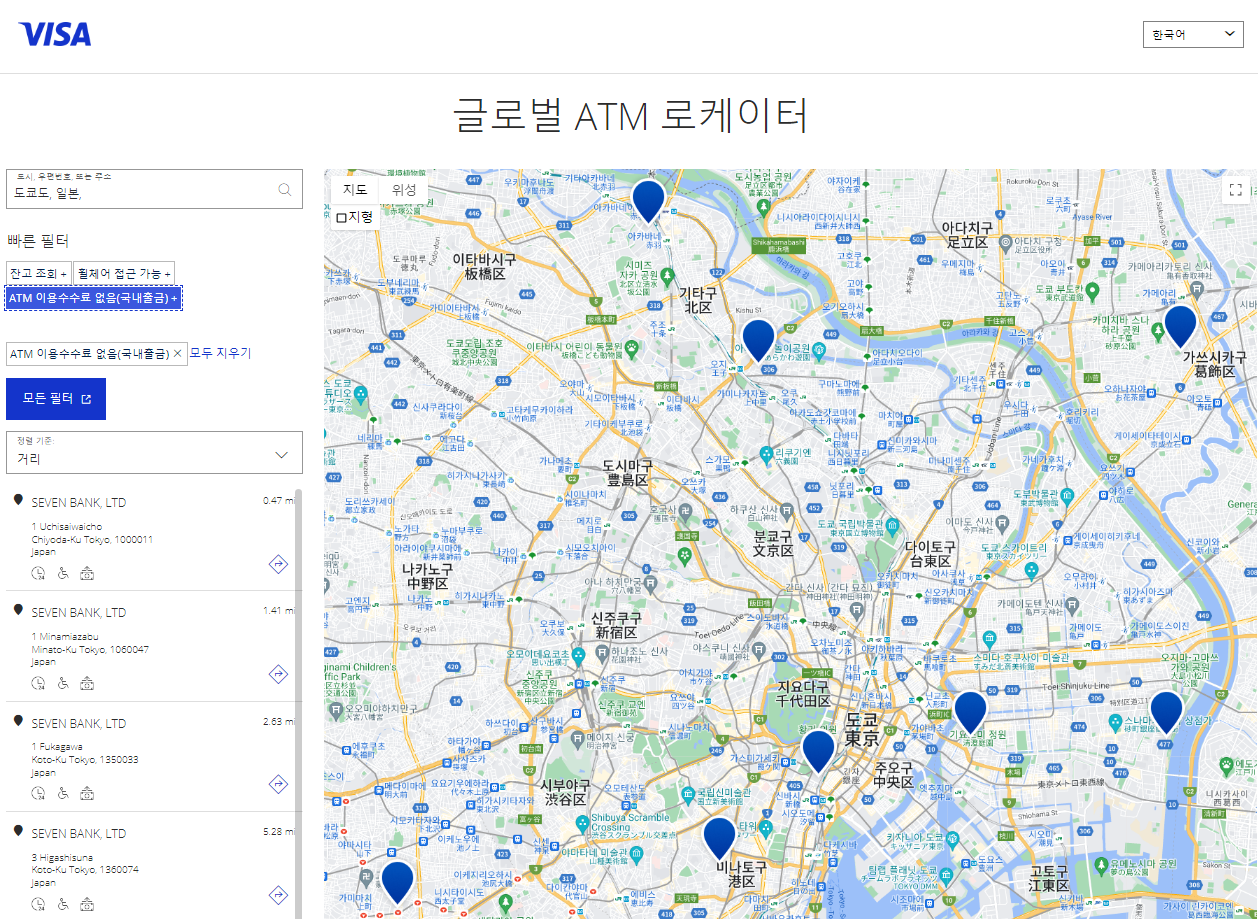Select the ATM map pin beside 도쿄 東京 label
1258x919 pixels.
click(818, 750)
